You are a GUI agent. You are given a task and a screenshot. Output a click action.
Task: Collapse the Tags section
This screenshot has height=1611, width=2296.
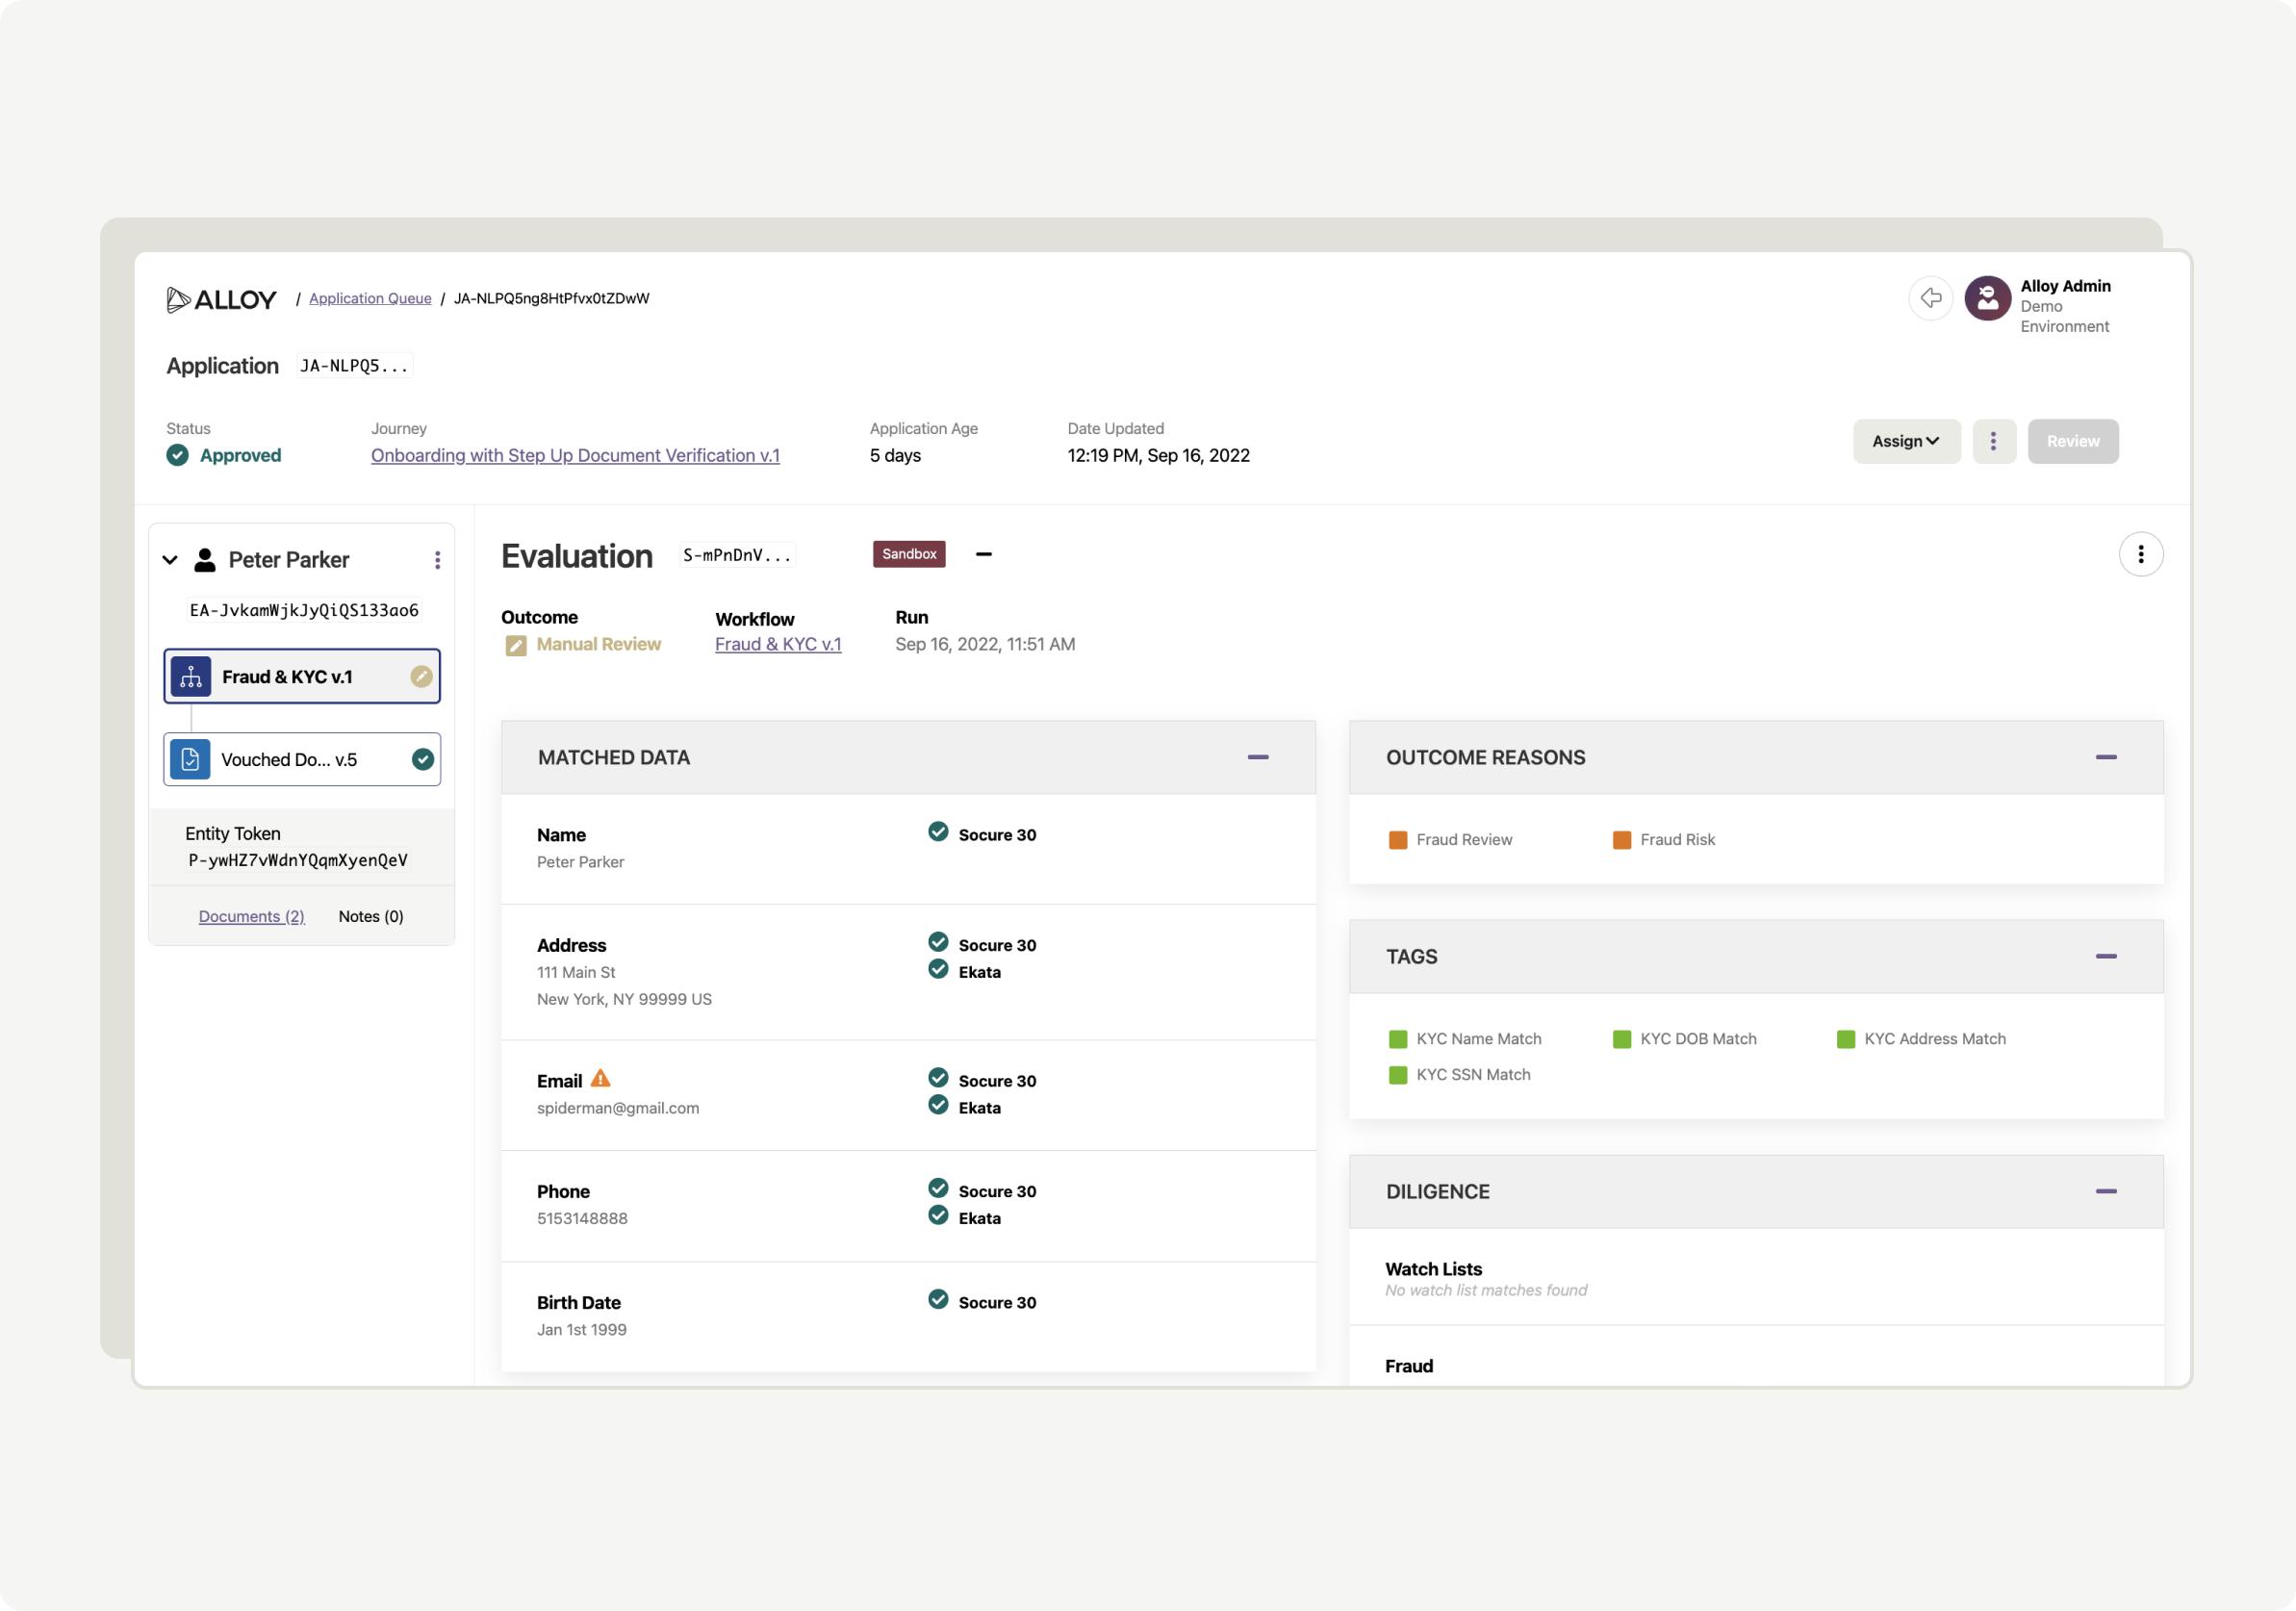tap(2107, 956)
